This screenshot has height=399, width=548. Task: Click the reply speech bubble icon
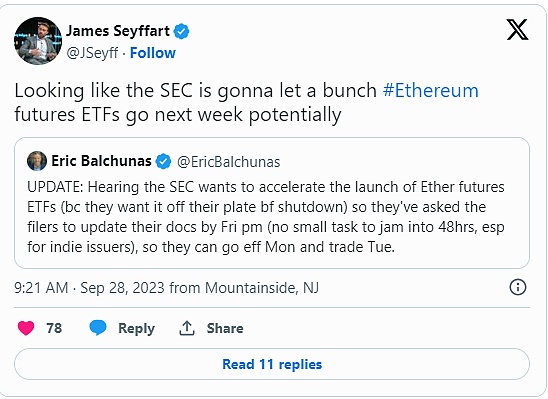(x=98, y=328)
